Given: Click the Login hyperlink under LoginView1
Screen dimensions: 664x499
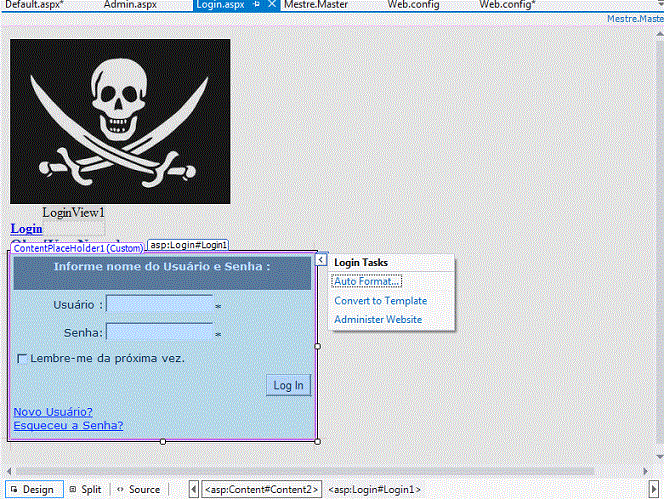Looking at the screenshot, I should coord(26,229).
